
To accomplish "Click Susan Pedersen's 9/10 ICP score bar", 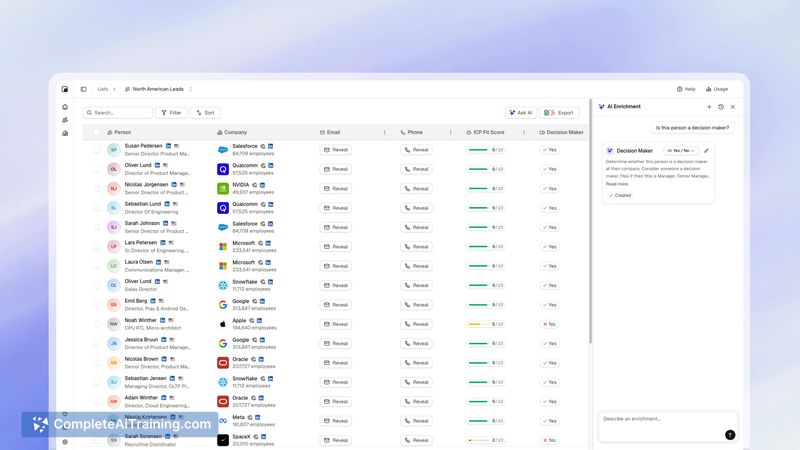I will tap(485, 150).
